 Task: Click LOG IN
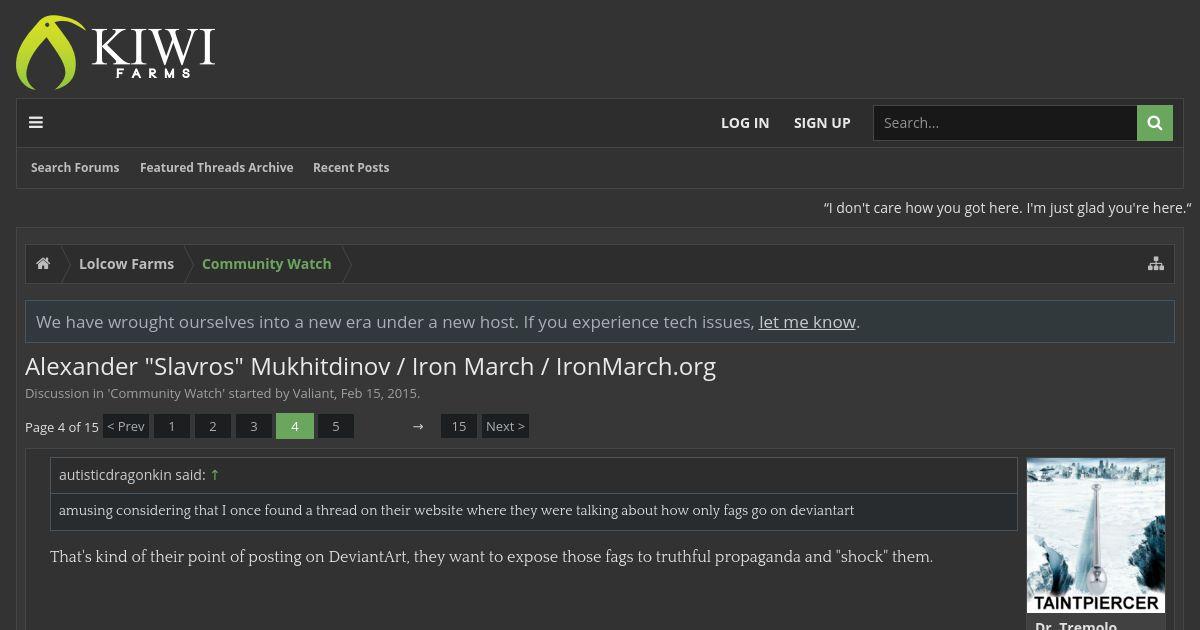pyautogui.click(x=745, y=123)
